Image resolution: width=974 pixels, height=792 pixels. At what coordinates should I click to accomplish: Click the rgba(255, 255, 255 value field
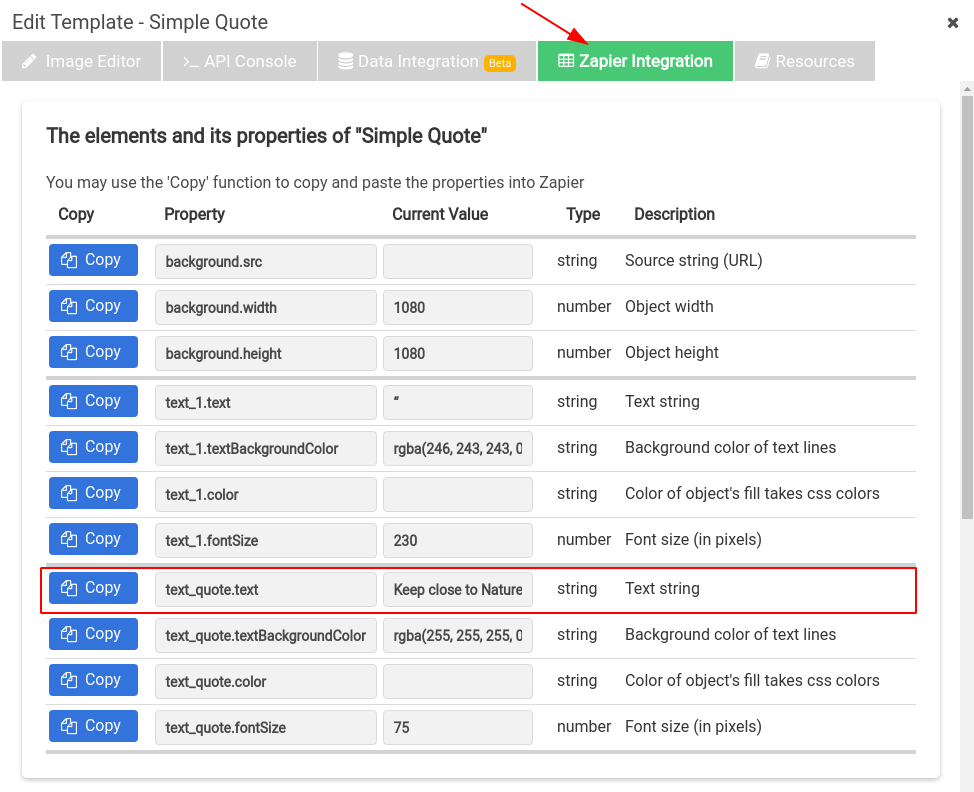coord(458,635)
